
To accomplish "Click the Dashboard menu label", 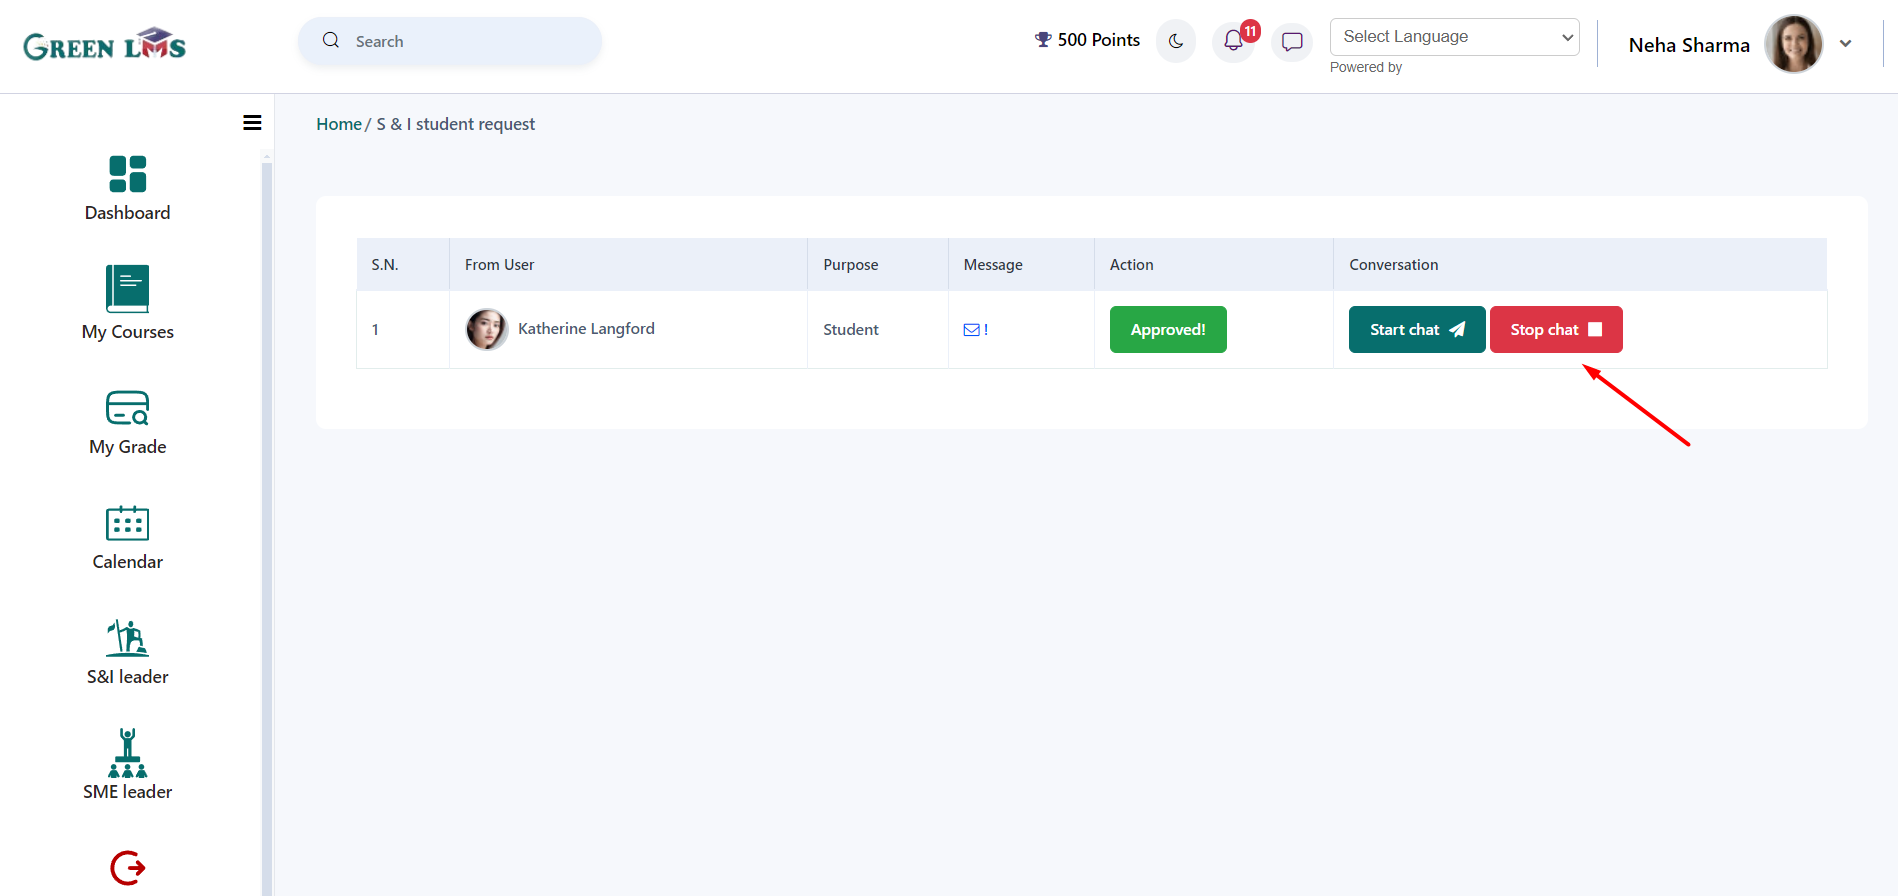I will click(x=128, y=213).
